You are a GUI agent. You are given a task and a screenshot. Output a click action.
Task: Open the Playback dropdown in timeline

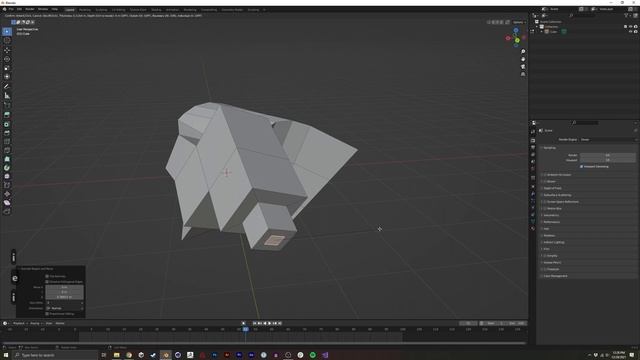(x=19, y=323)
